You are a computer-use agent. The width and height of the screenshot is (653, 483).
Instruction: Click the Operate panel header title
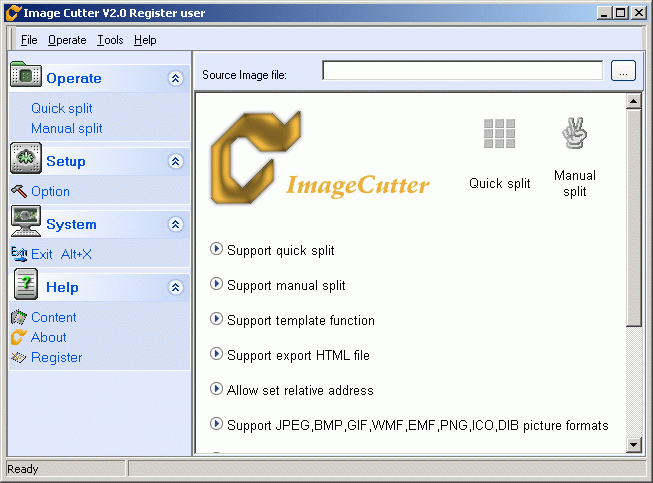point(74,78)
